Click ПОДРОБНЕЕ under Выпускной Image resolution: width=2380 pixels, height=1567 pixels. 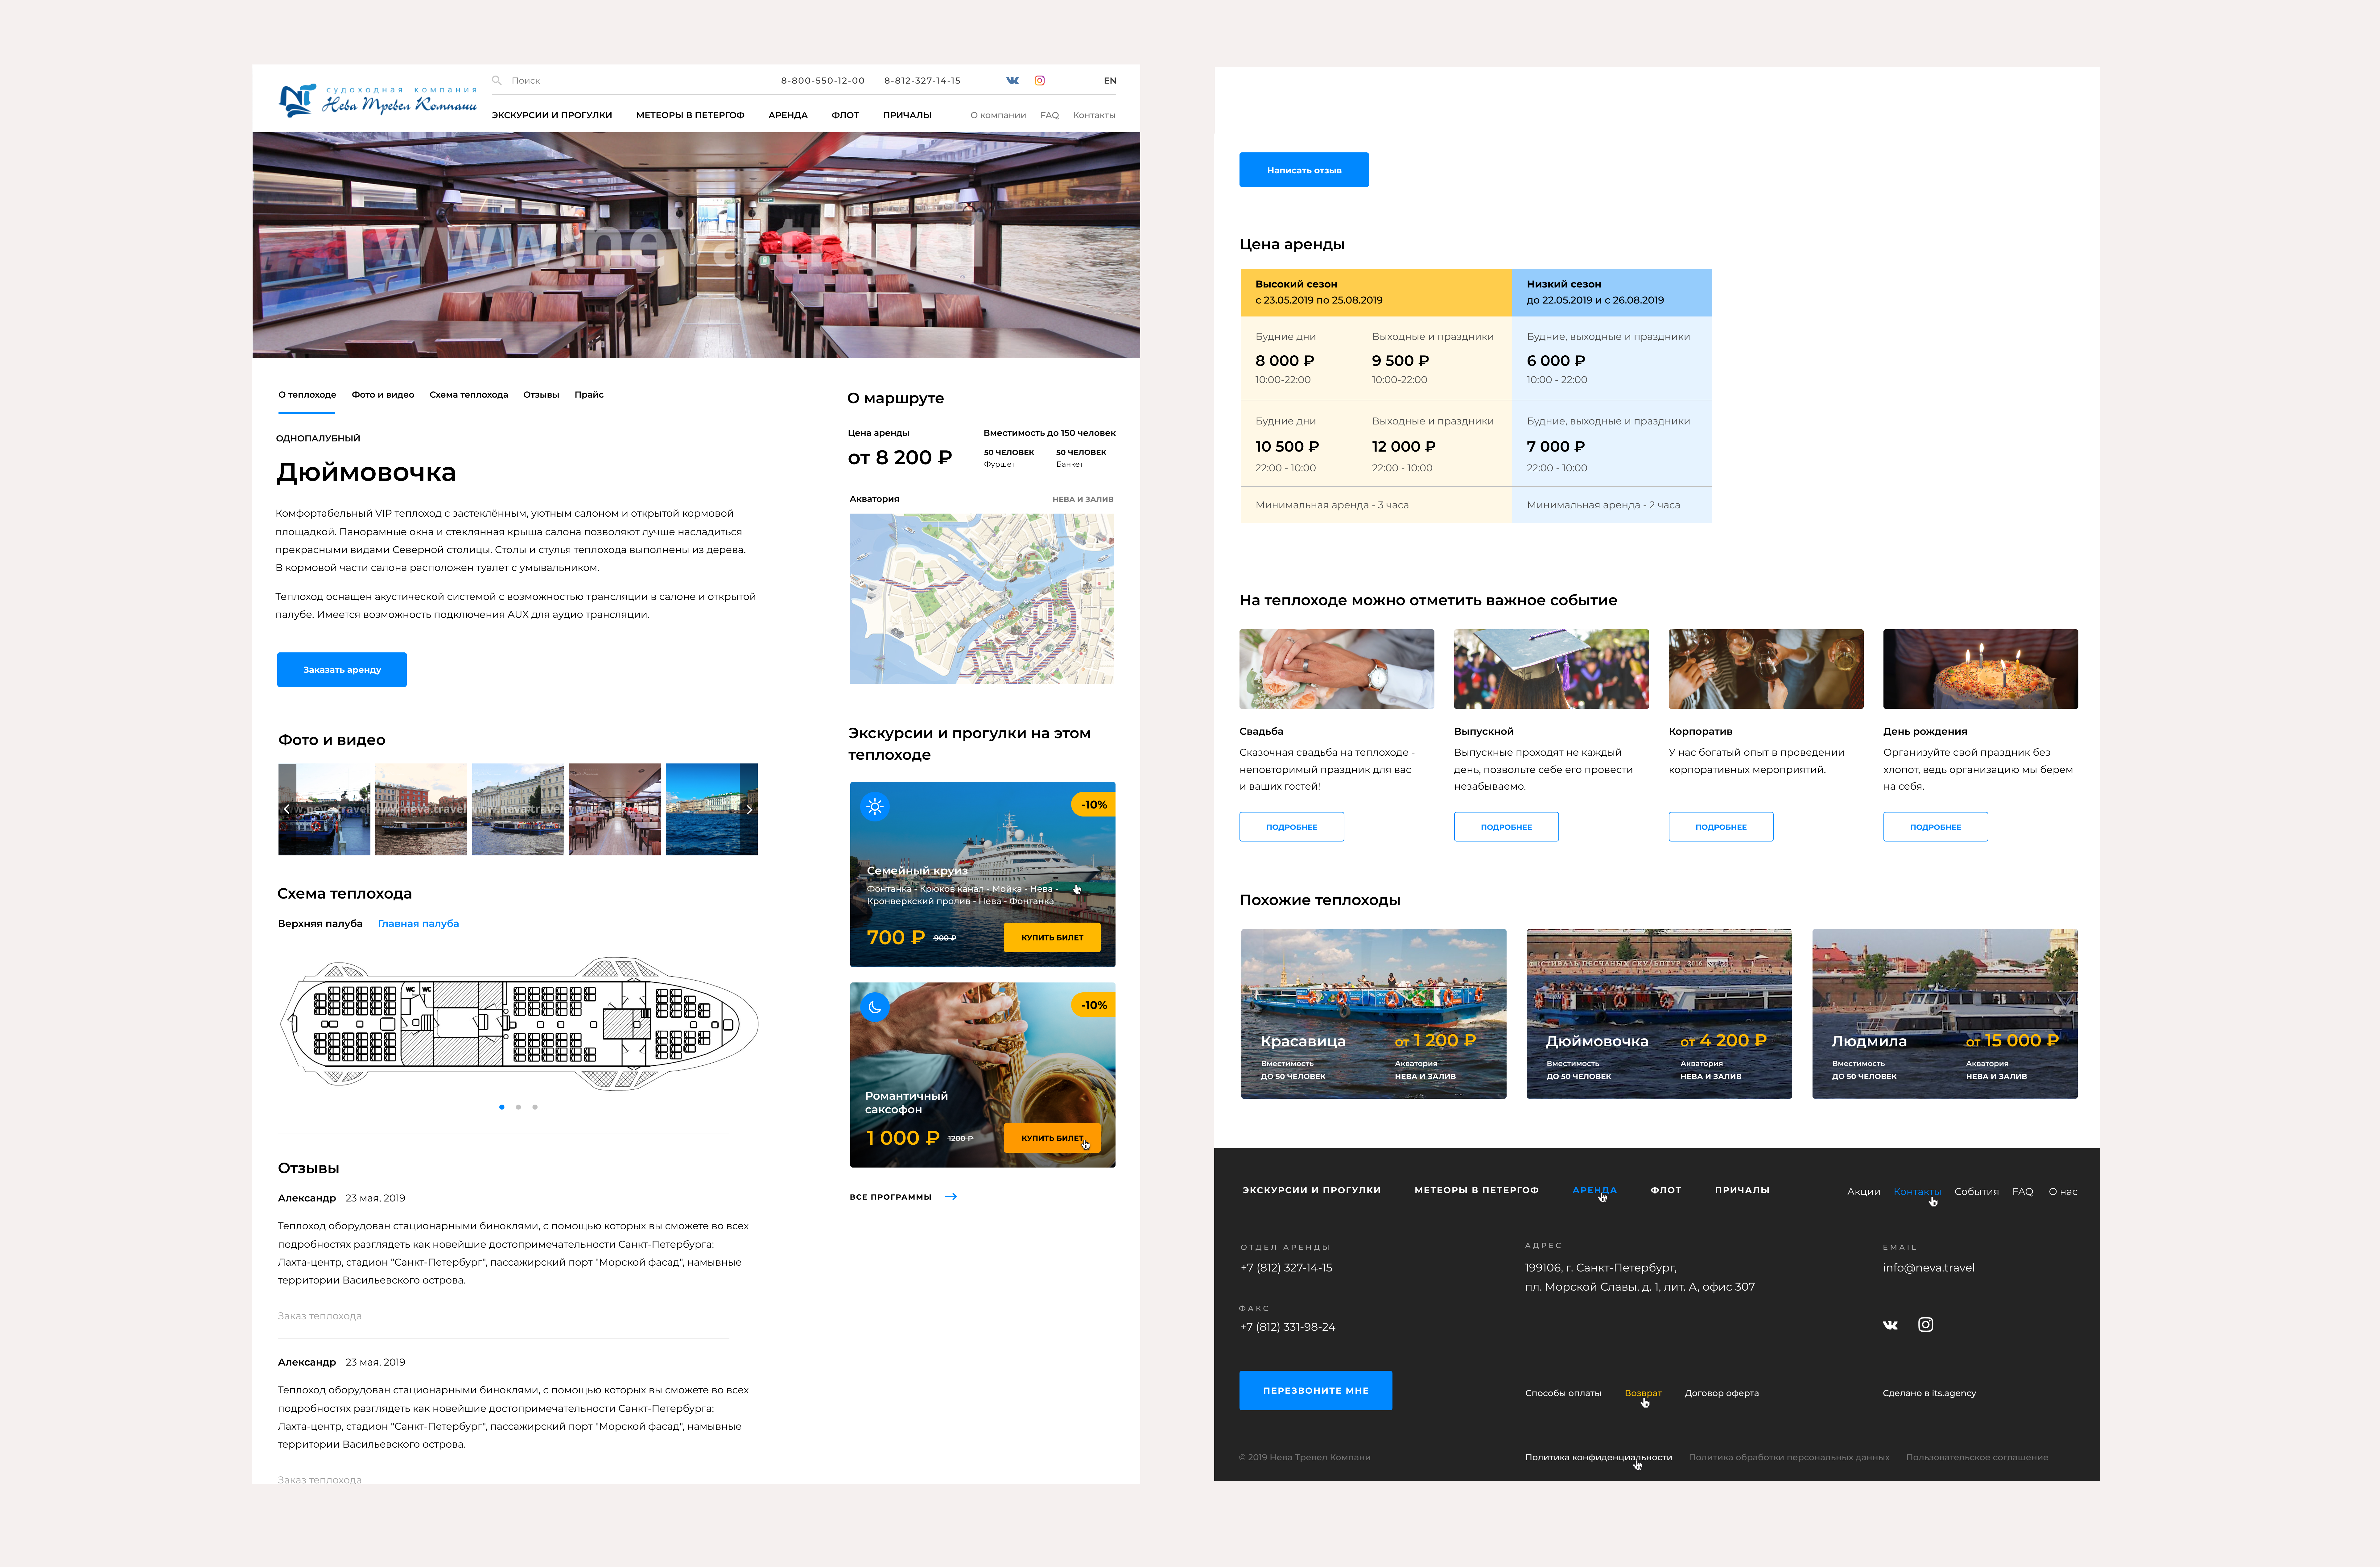coord(1506,827)
